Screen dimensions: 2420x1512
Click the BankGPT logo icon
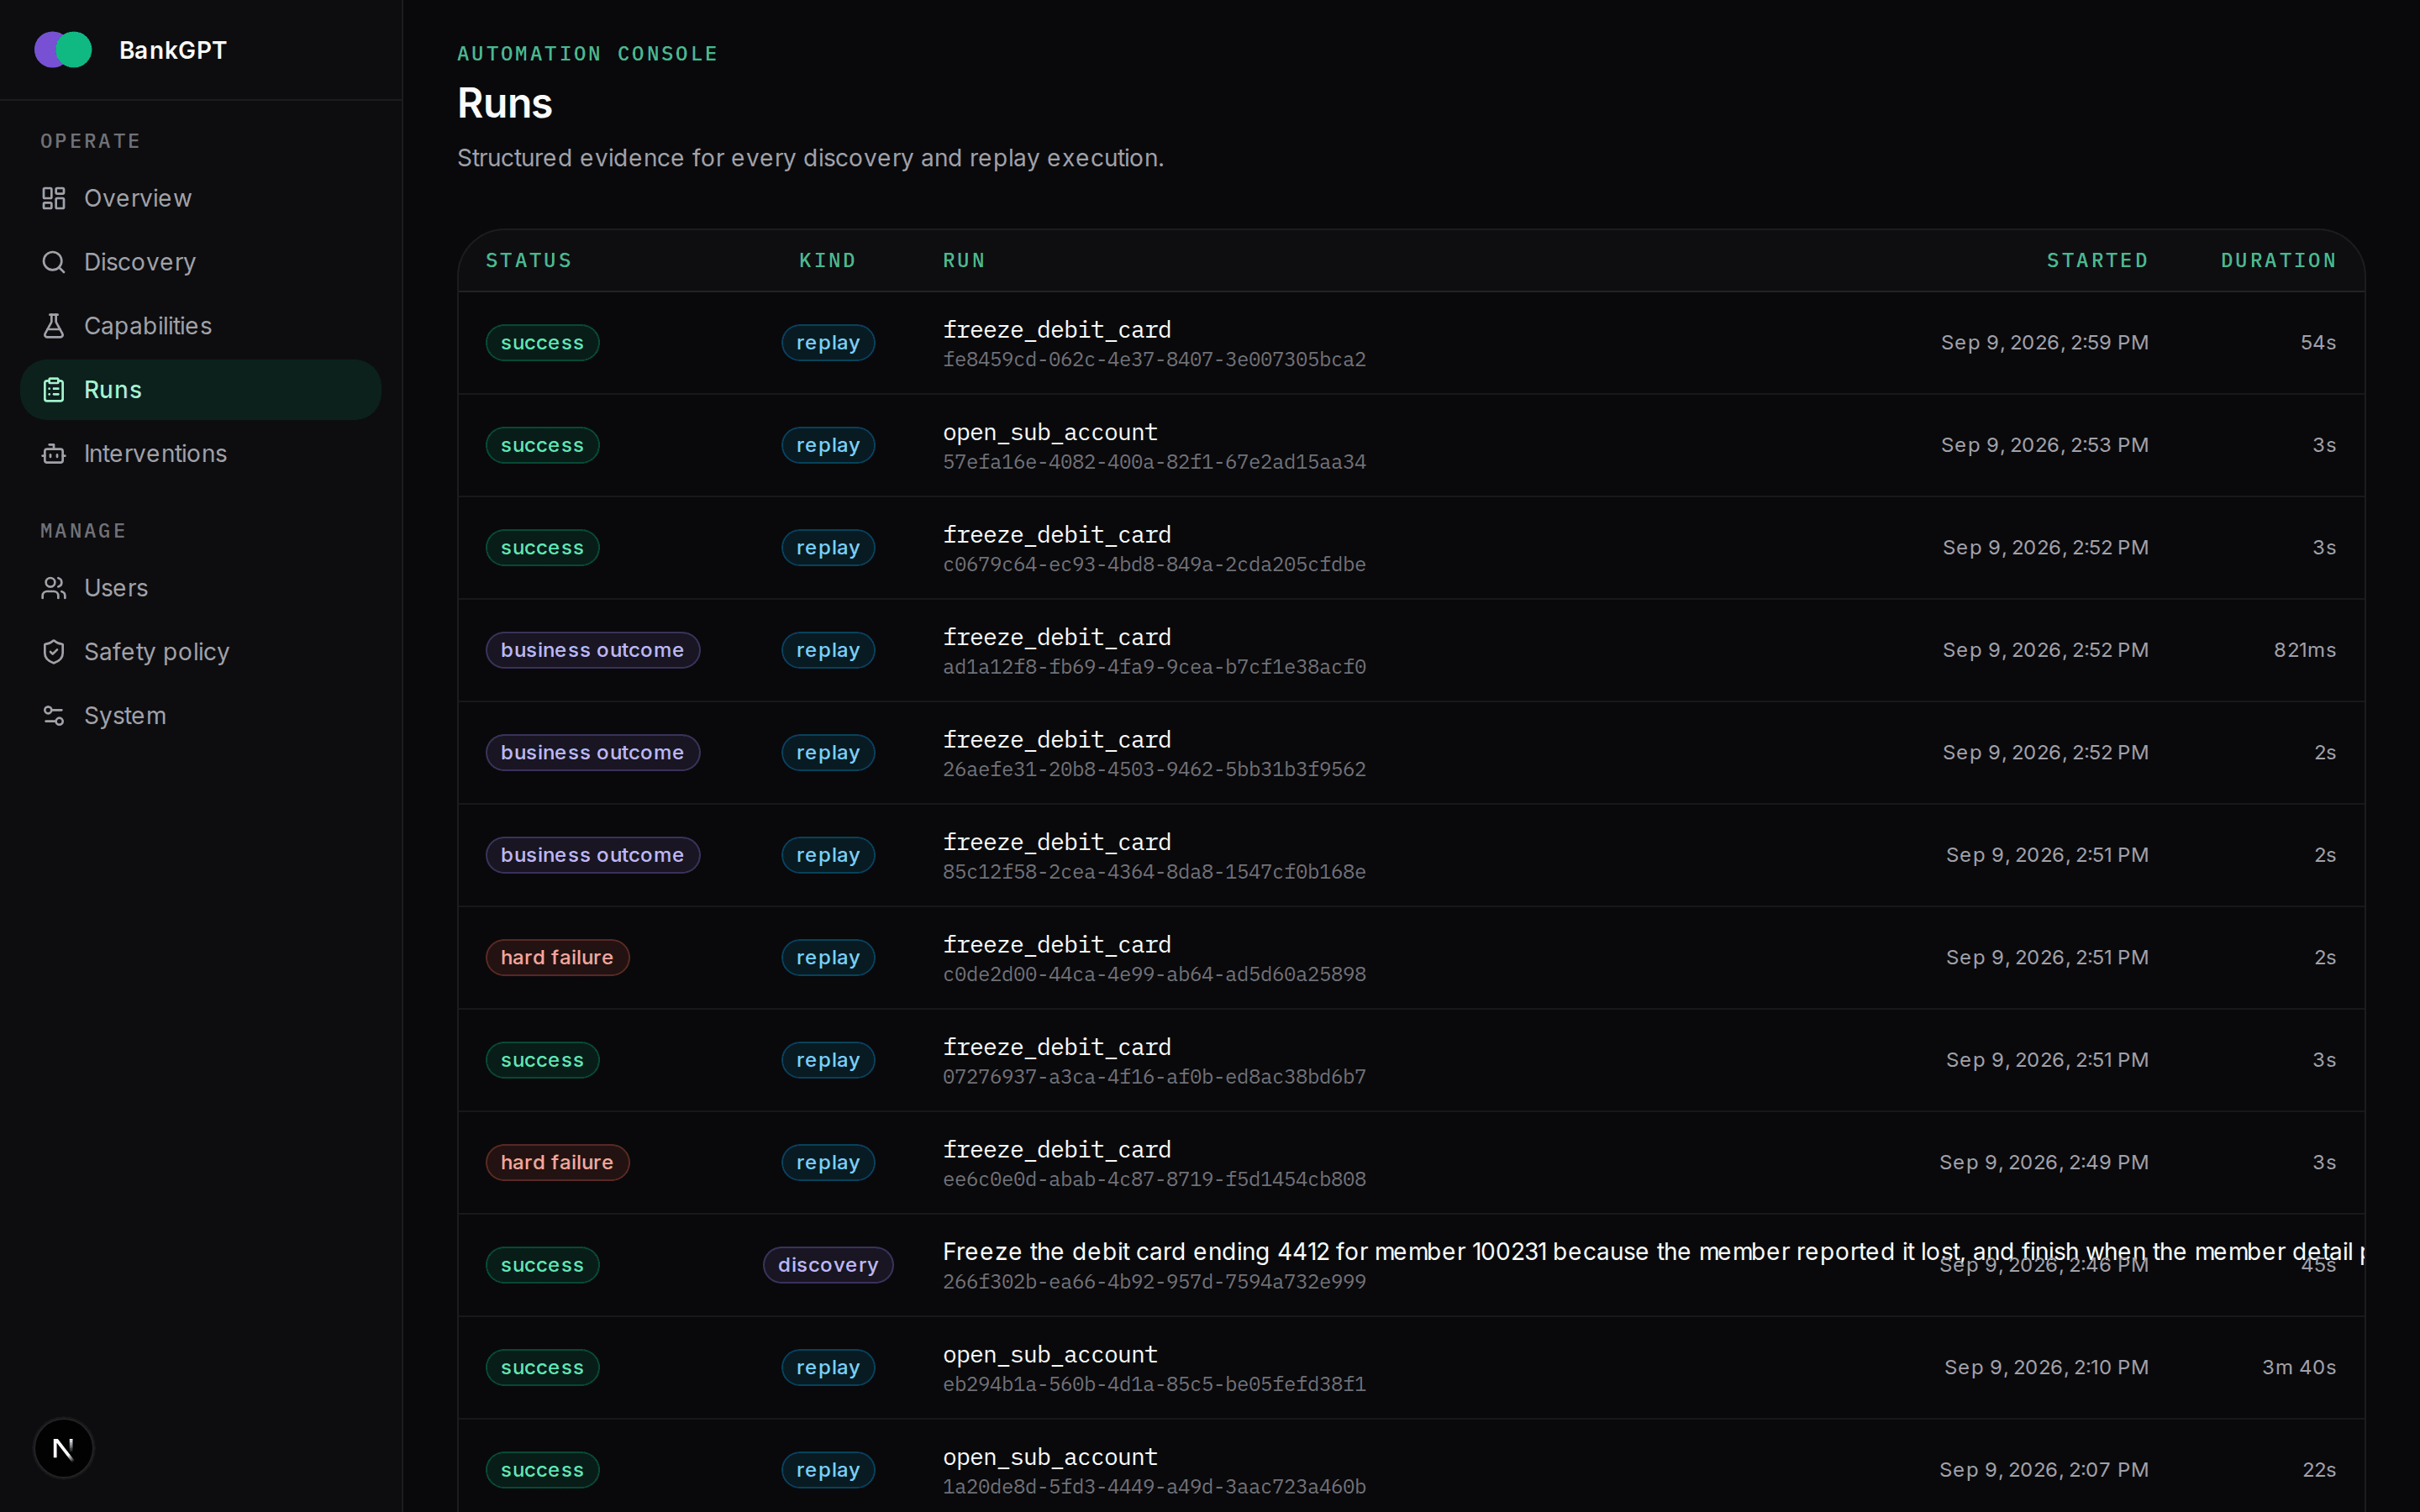pos(63,50)
